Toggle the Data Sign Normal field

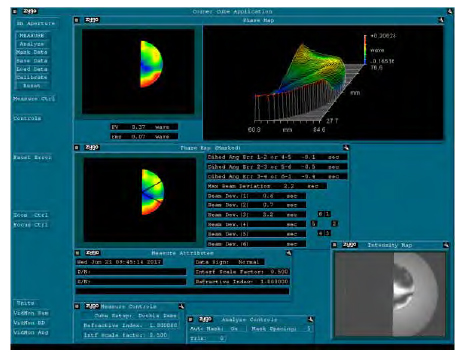click(x=230, y=262)
